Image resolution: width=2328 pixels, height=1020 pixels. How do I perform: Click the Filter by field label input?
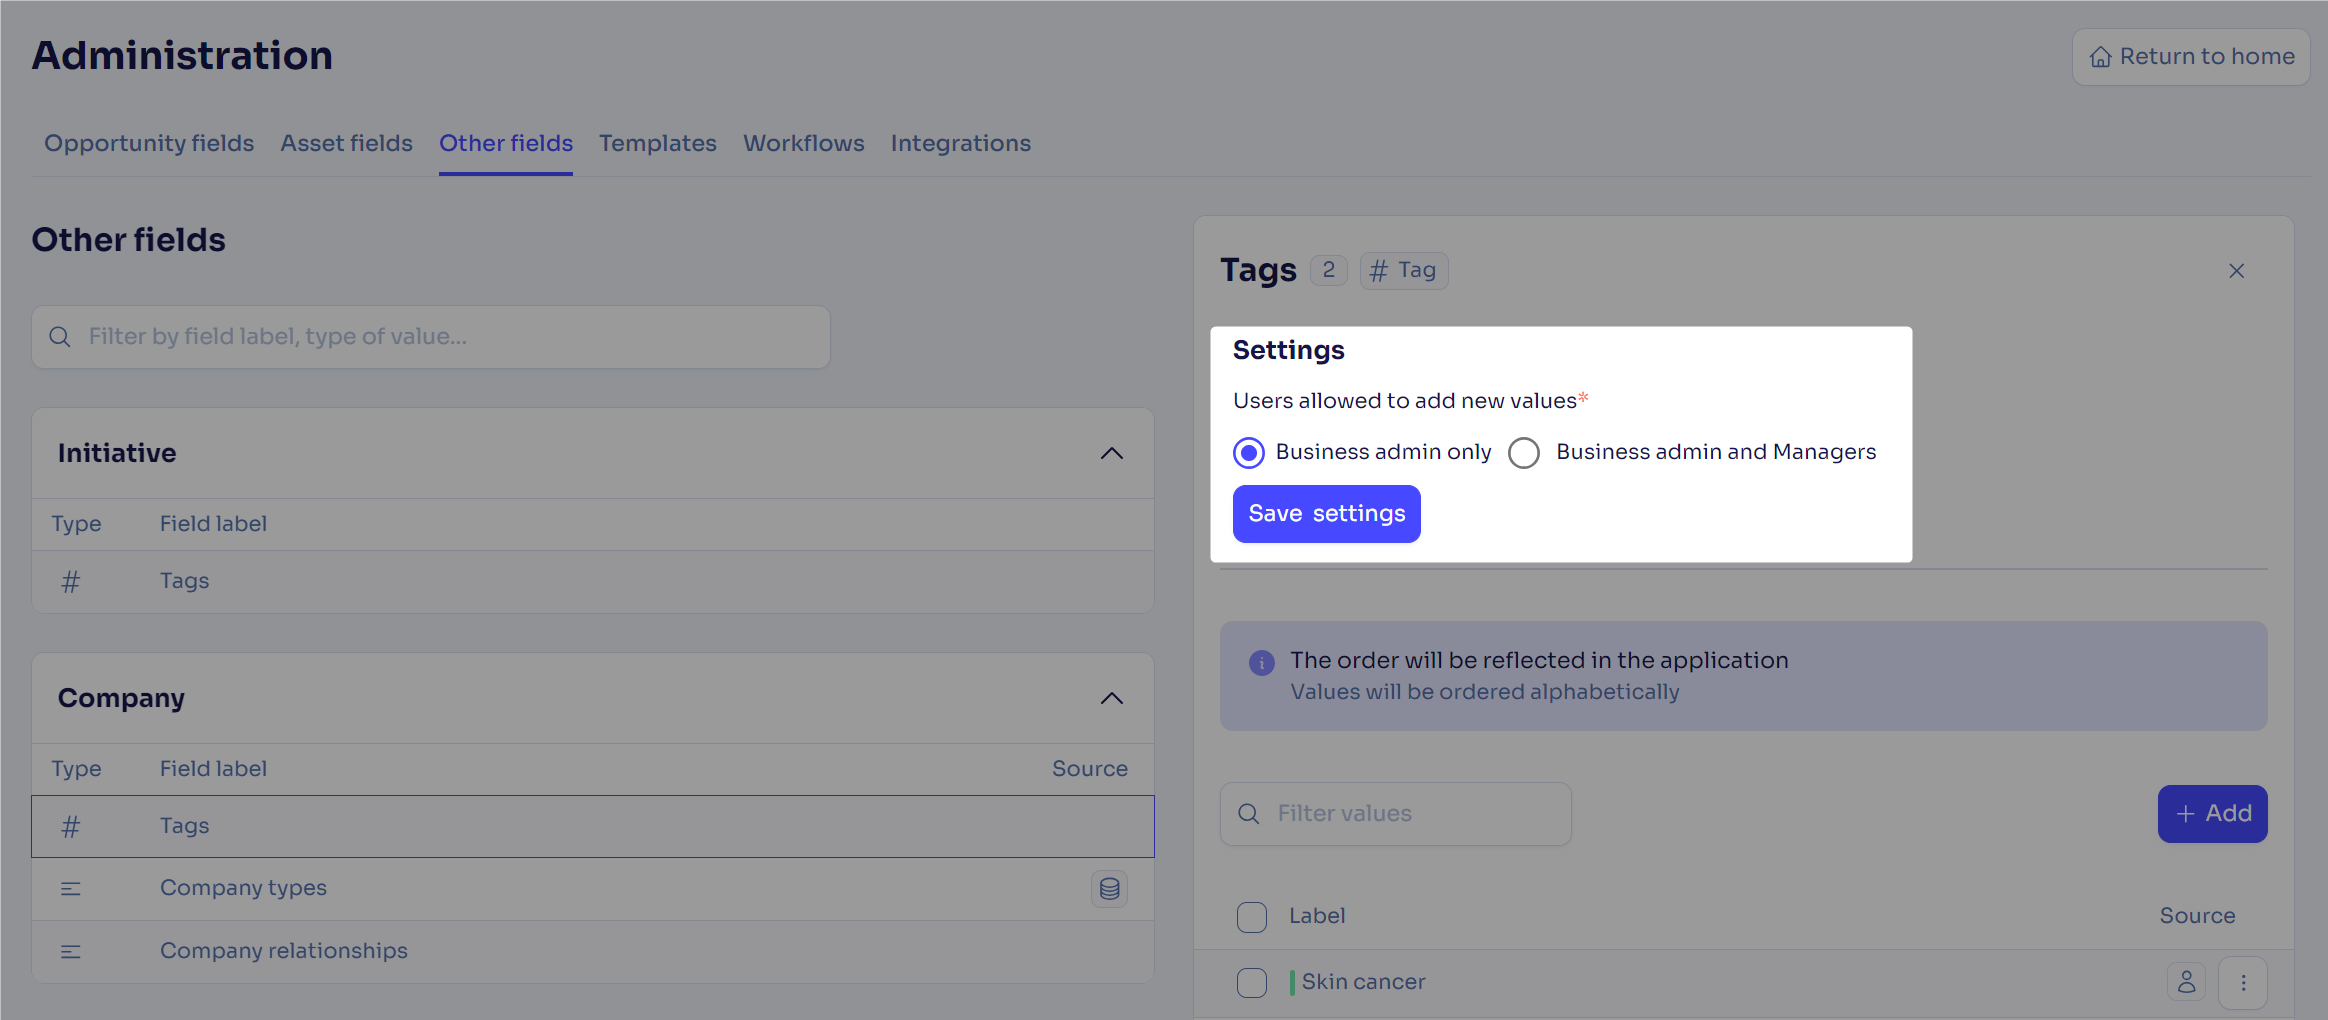click(431, 337)
